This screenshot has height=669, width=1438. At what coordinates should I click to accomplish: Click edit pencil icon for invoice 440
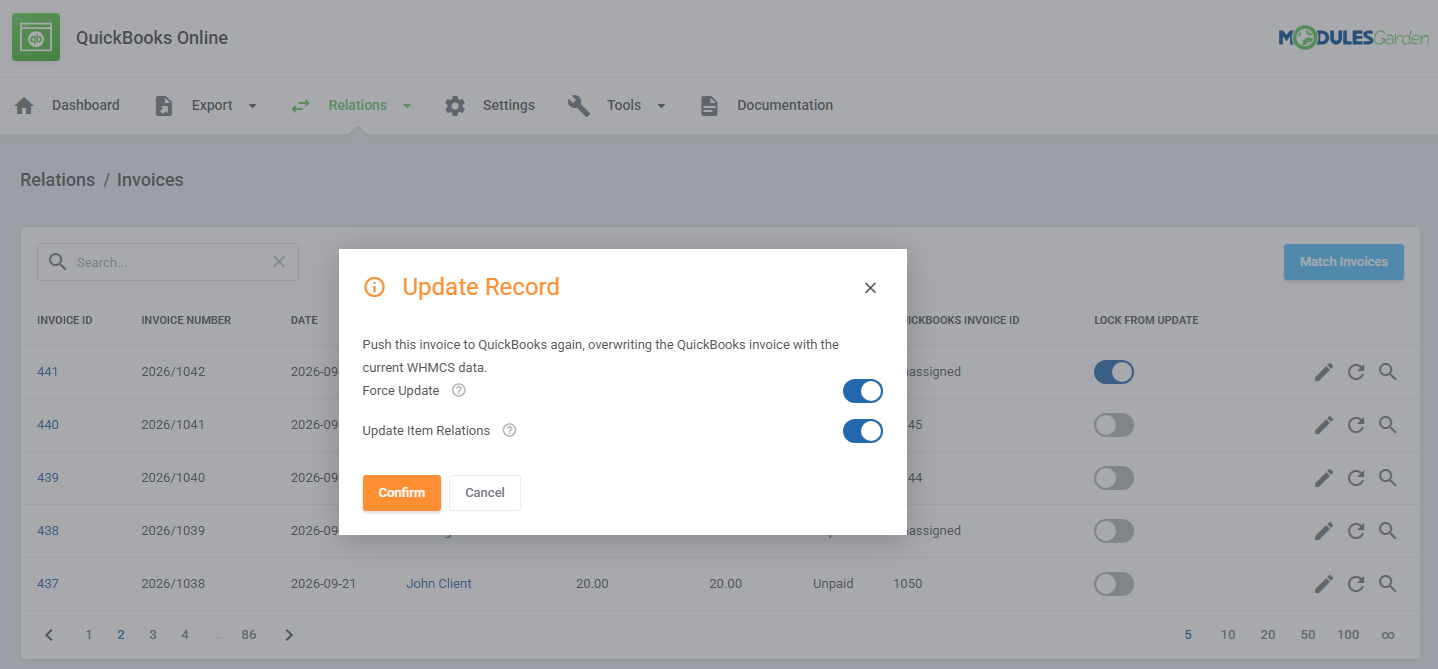coord(1324,425)
